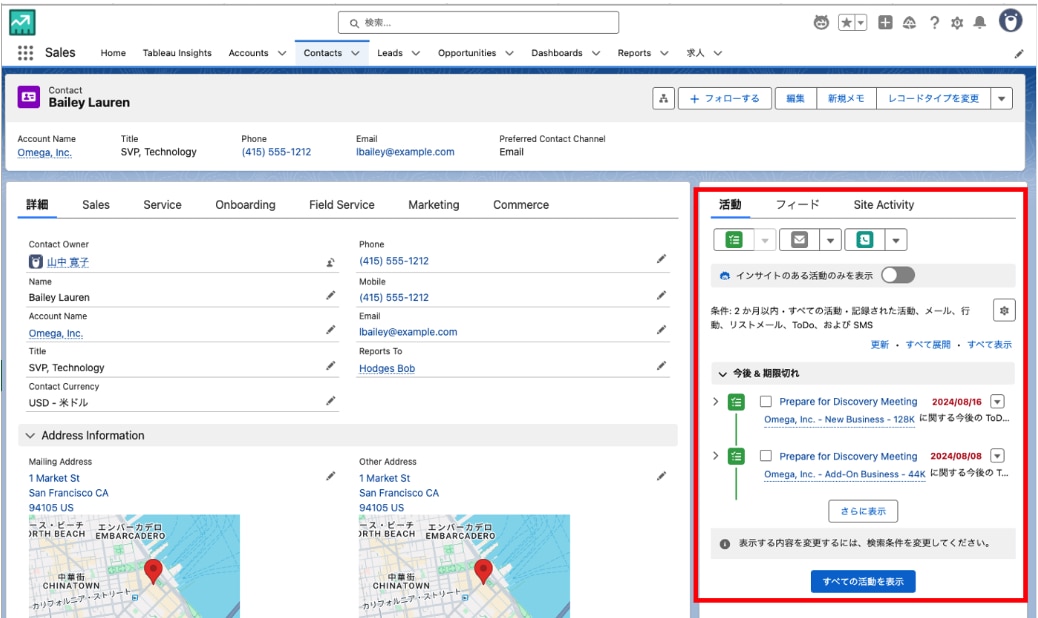Open the Opportunities nav dropdown chevron
The width and height of the screenshot is (1038, 618).
coord(509,53)
